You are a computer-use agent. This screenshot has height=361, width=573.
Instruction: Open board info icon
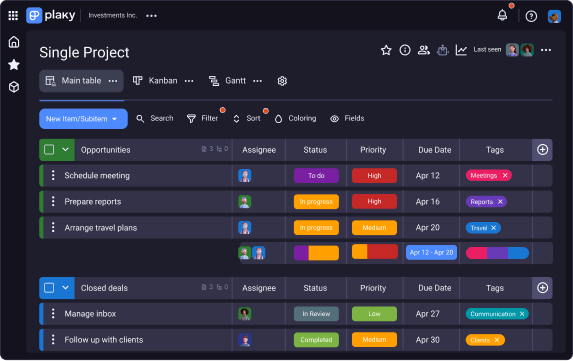405,50
